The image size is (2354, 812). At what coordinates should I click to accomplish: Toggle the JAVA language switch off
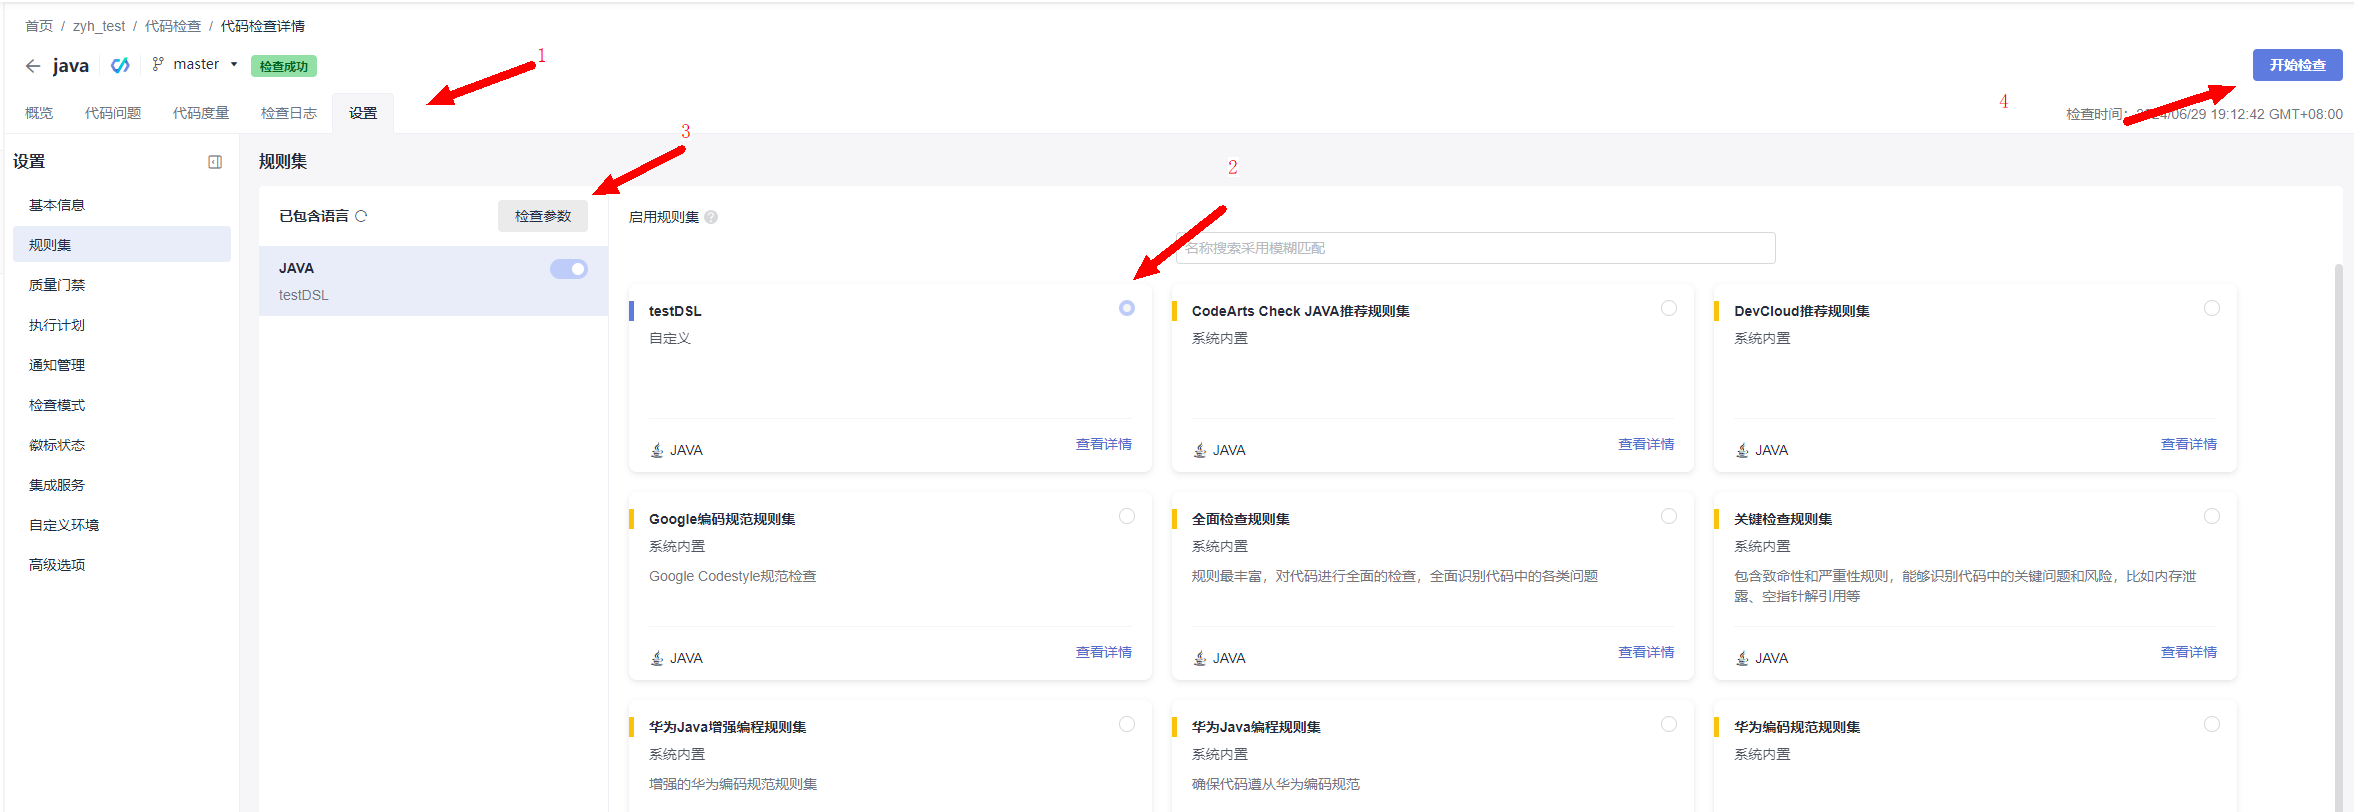(569, 269)
